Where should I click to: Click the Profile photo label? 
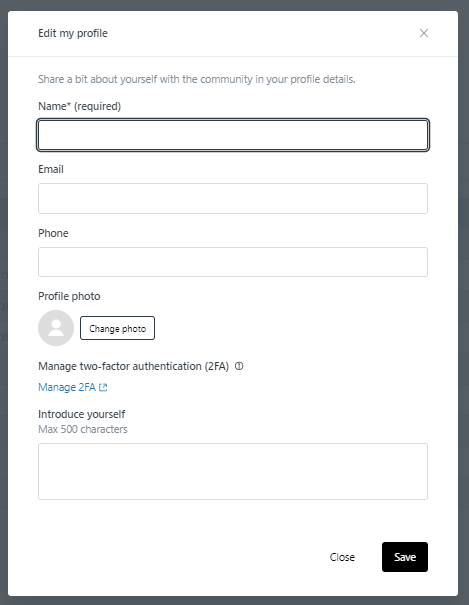(x=69, y=296)
